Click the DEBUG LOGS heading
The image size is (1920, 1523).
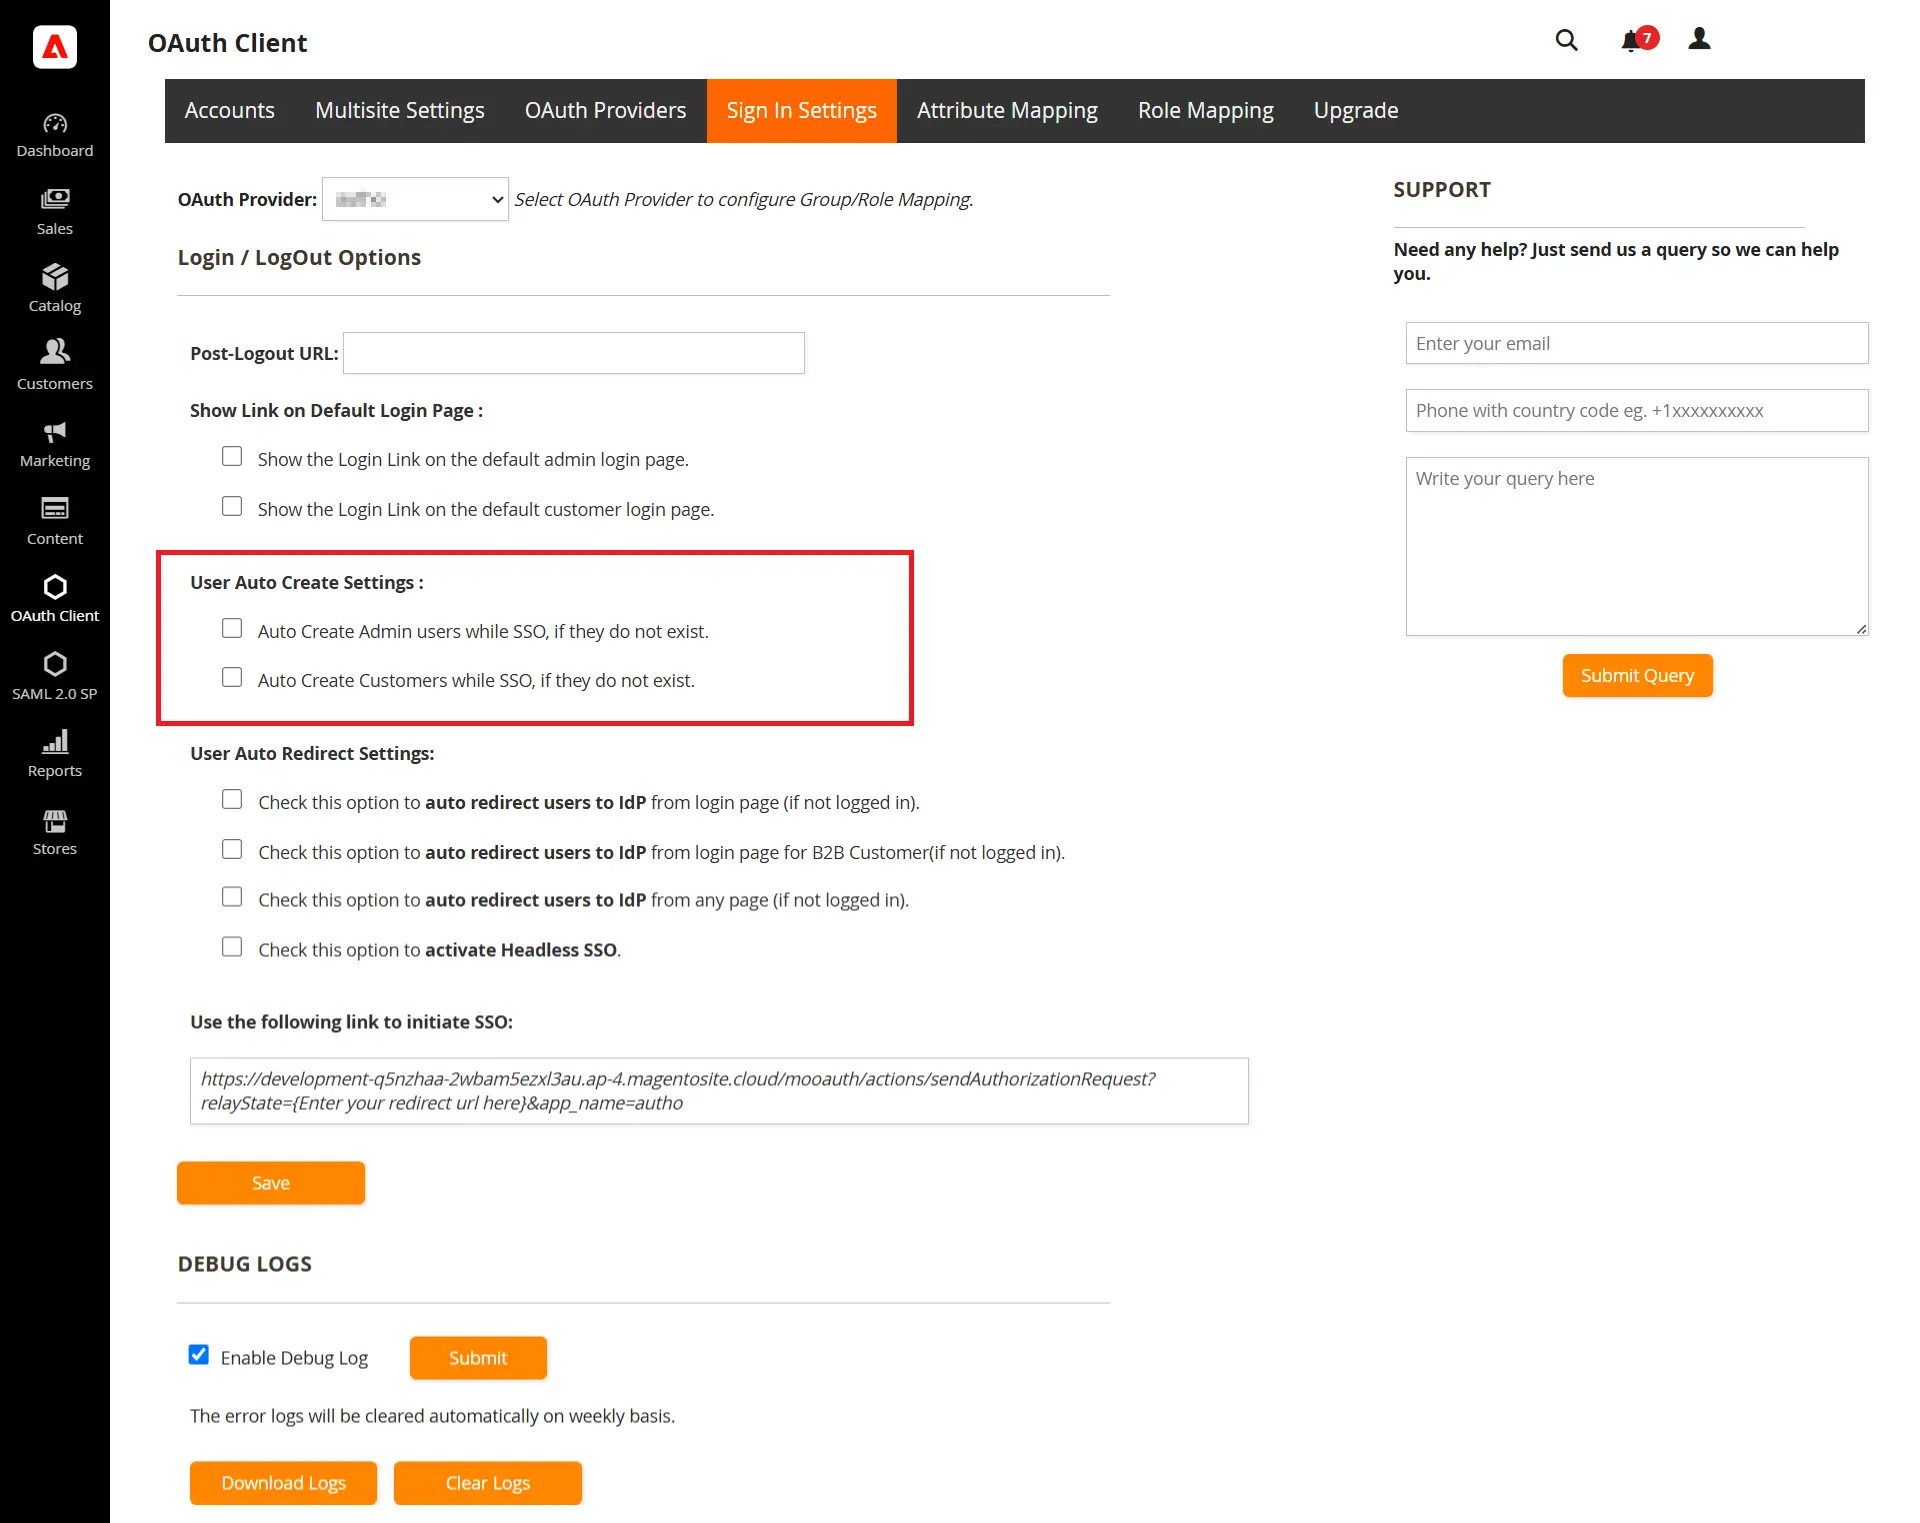pyautogui.click(x=245, y=1264)
